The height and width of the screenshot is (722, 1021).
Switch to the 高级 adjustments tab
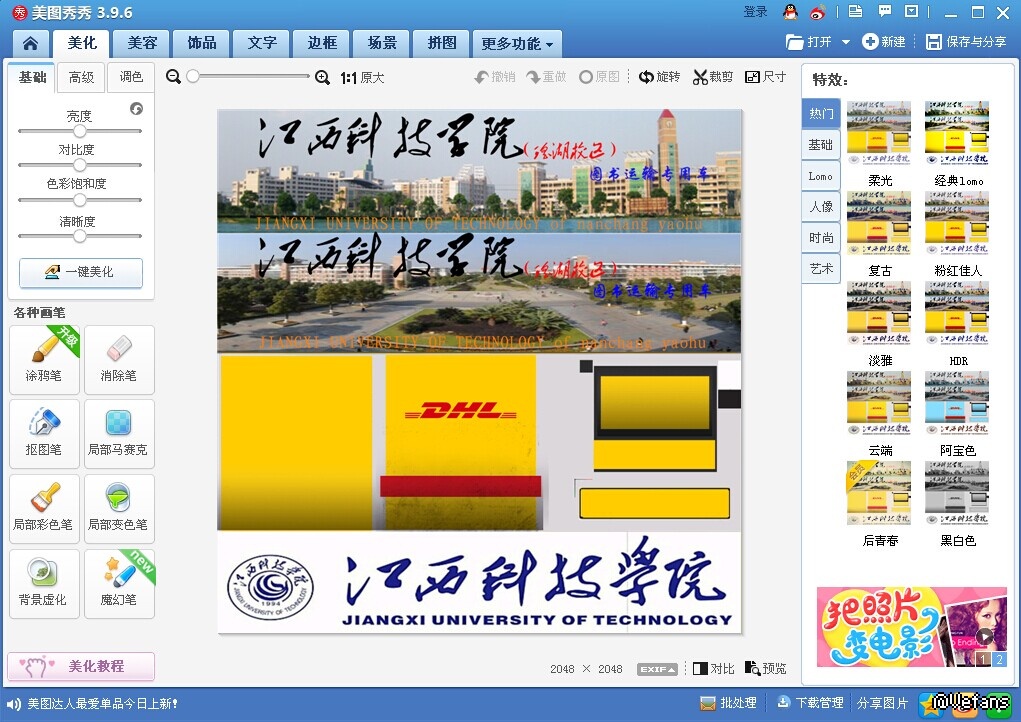pos(81,77)
